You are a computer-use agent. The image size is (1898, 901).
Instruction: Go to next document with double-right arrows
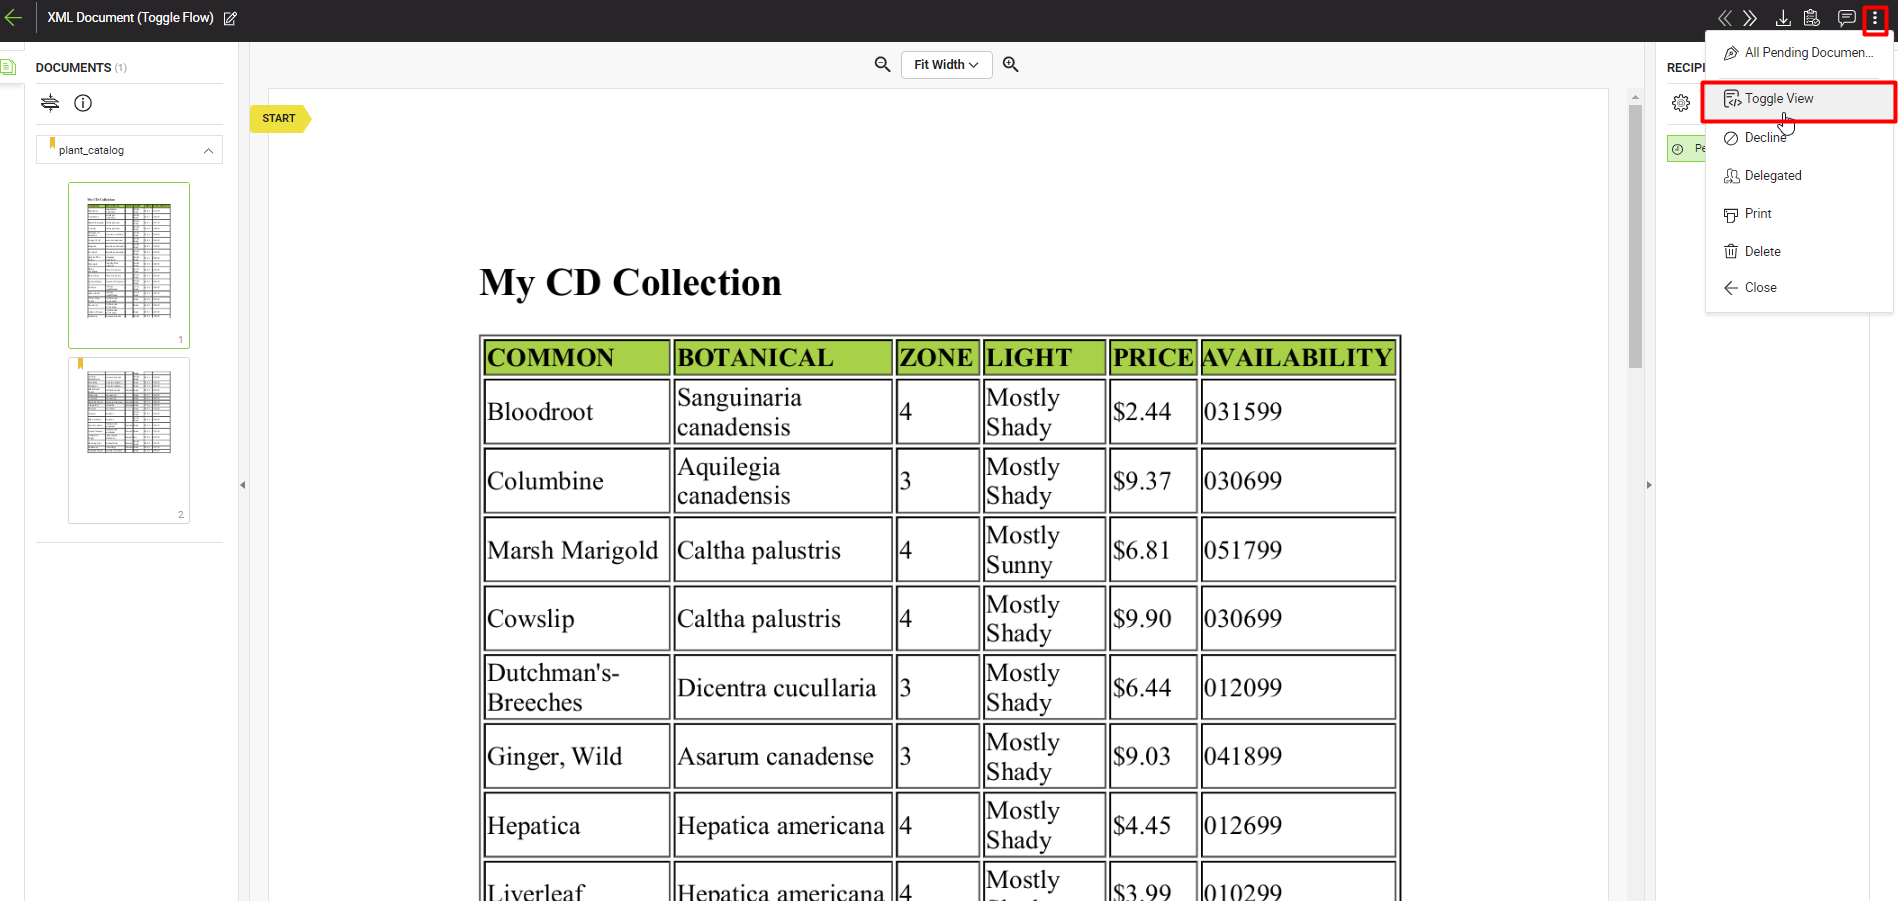pos(1750,18)
